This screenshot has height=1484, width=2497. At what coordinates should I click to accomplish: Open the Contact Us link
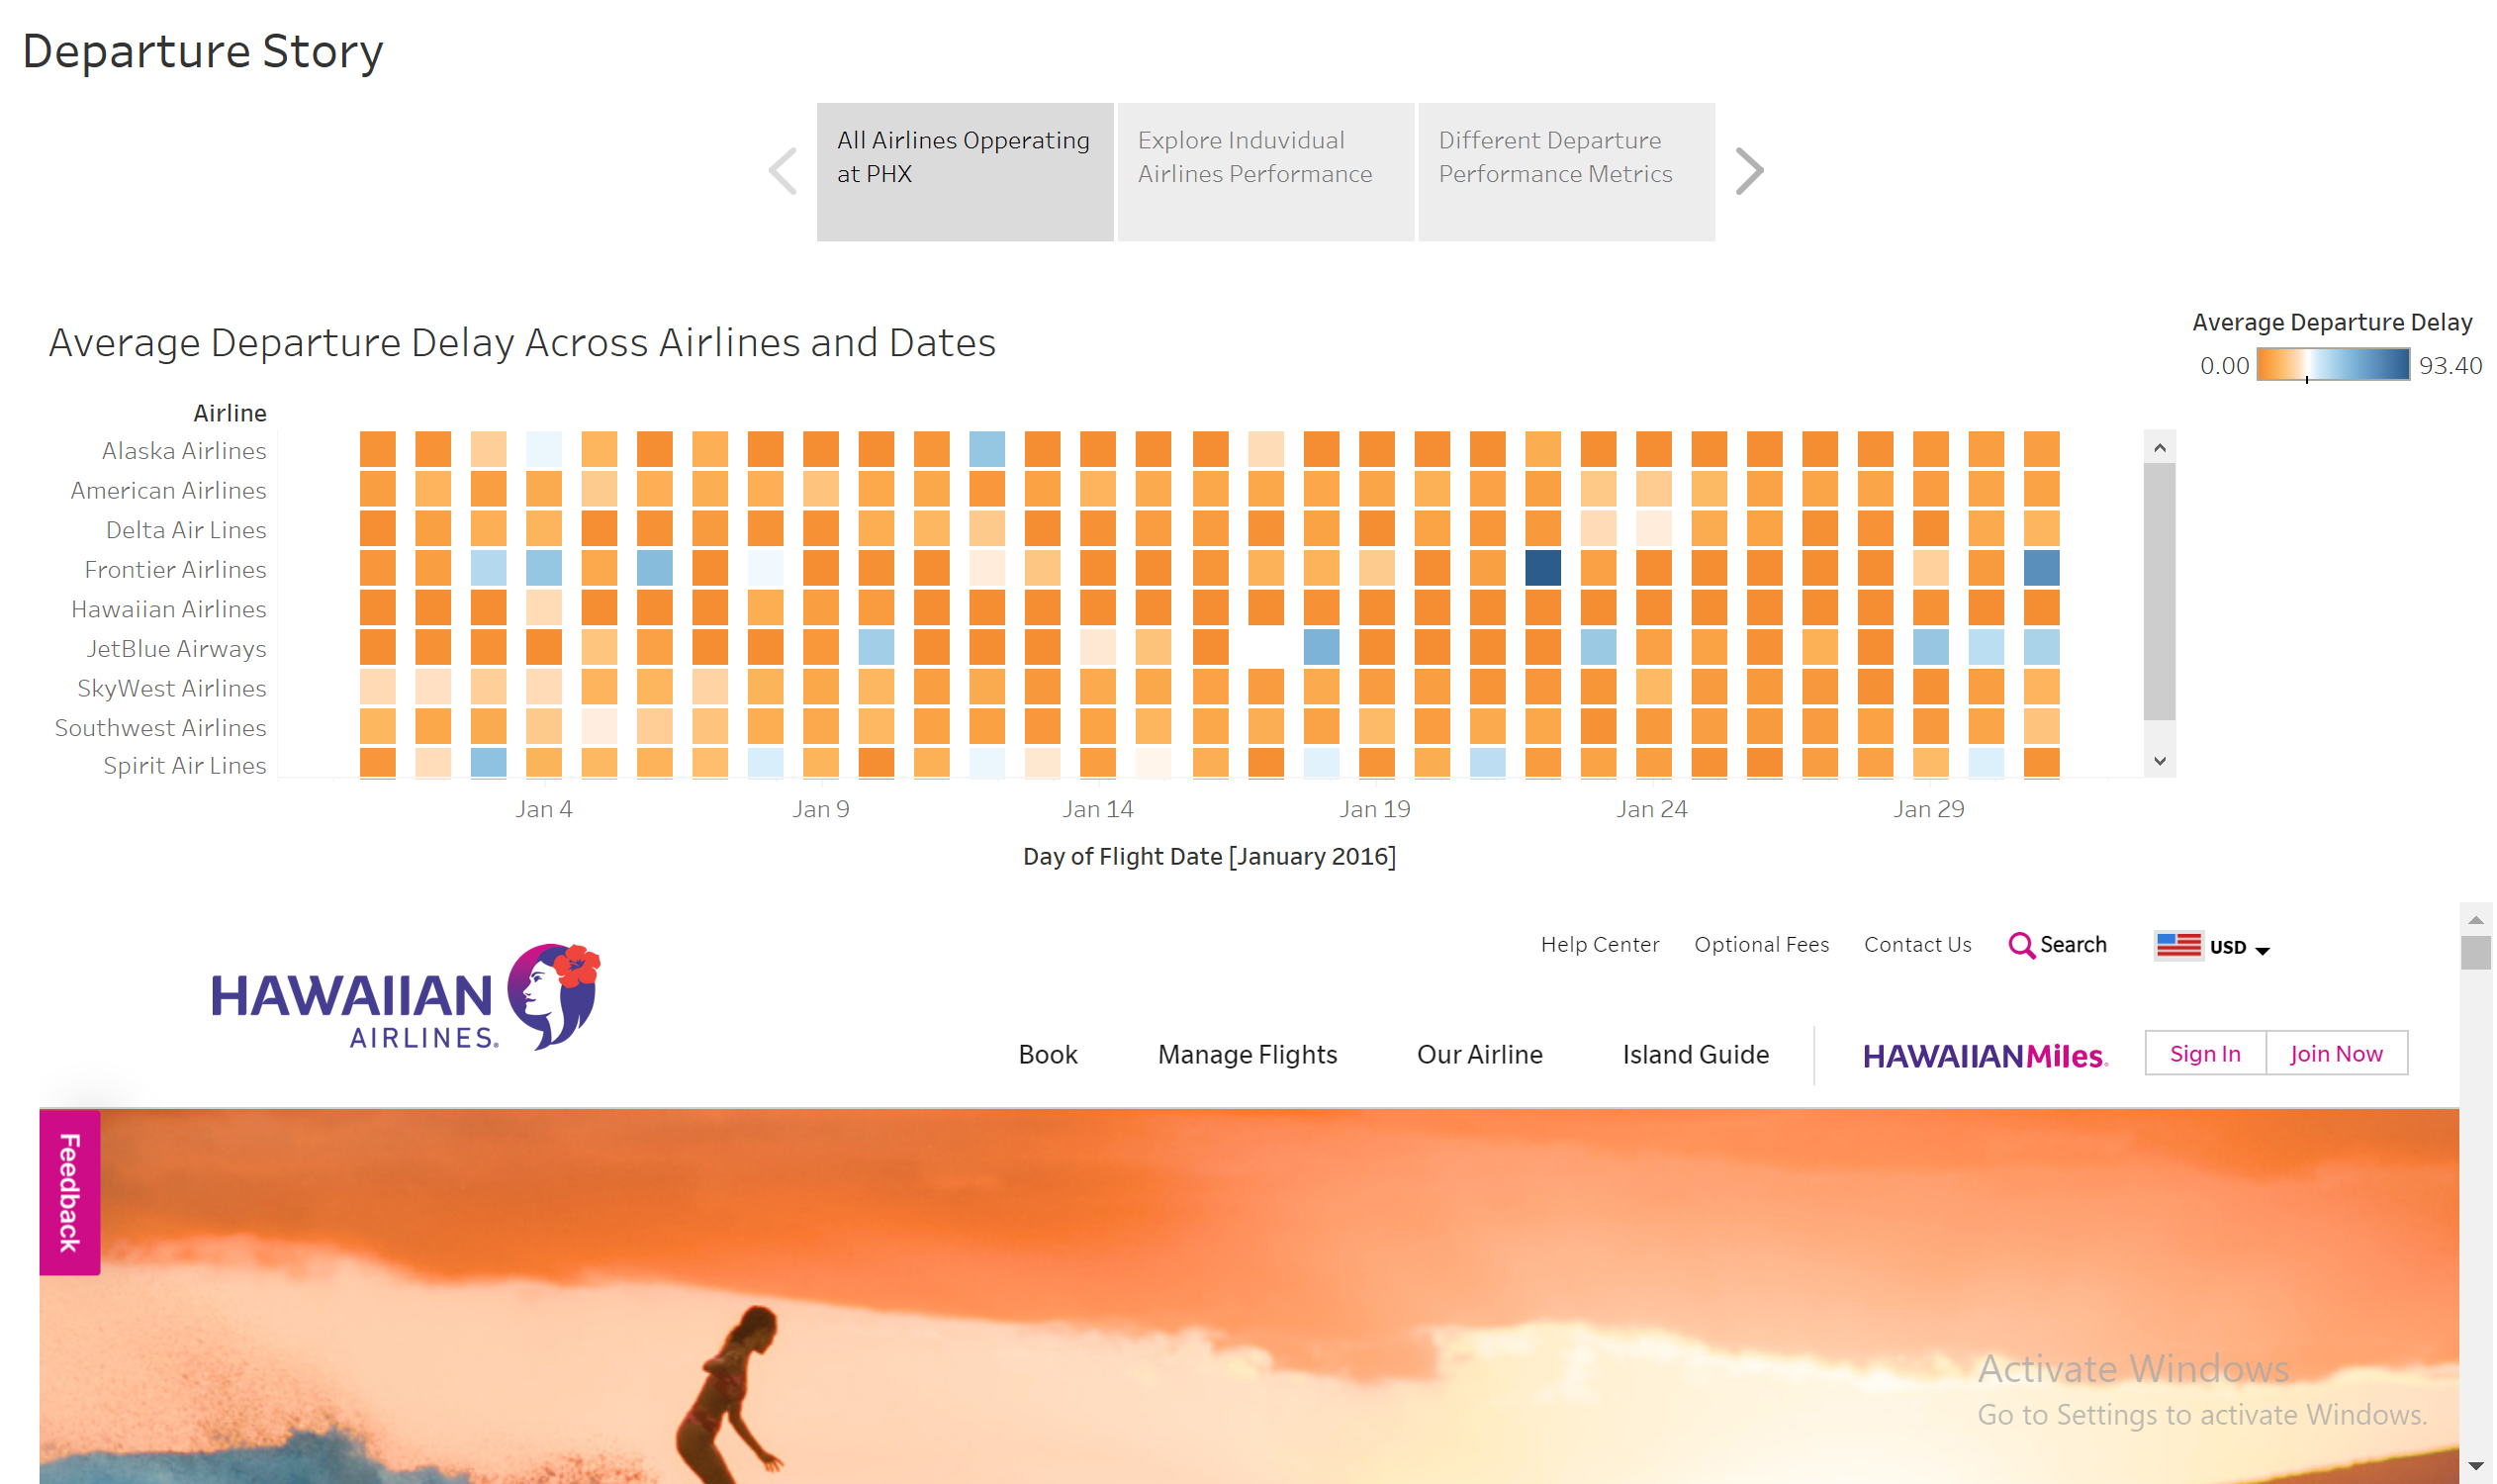coord(1918,945)
